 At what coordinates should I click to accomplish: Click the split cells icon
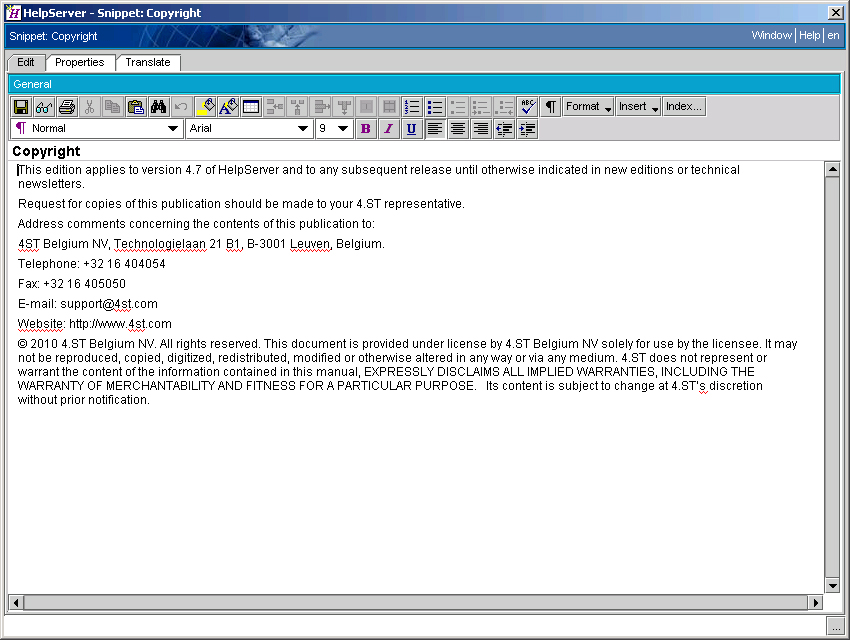coord(389,107)
